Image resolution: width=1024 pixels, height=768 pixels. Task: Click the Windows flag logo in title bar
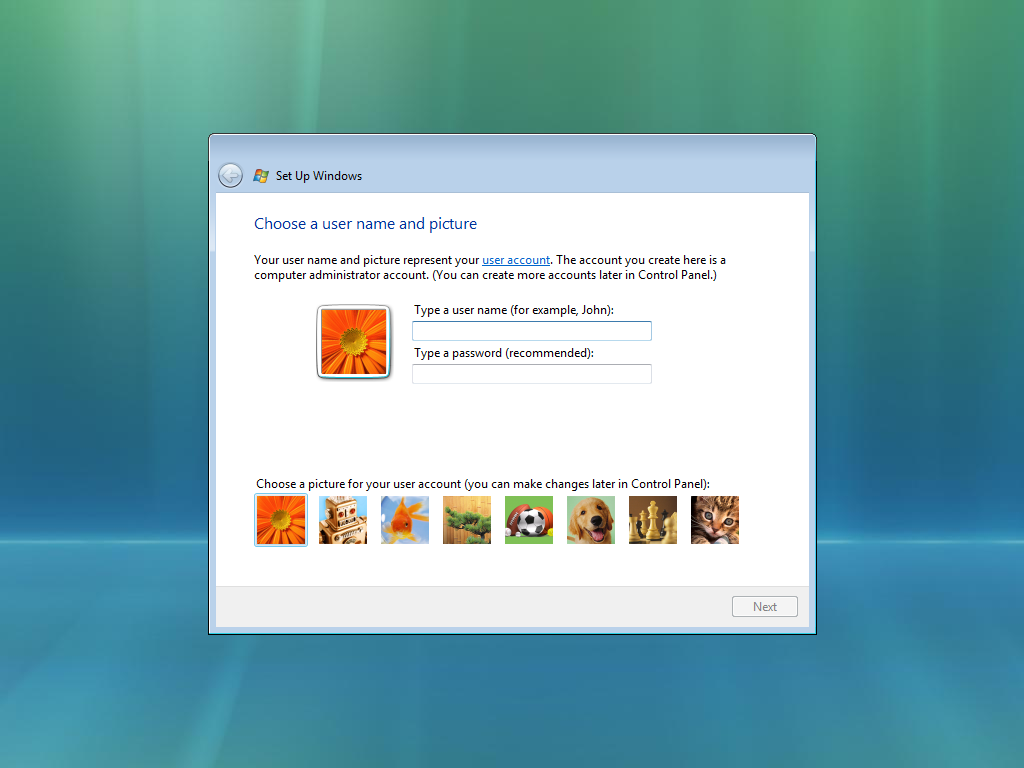(261, 176)
